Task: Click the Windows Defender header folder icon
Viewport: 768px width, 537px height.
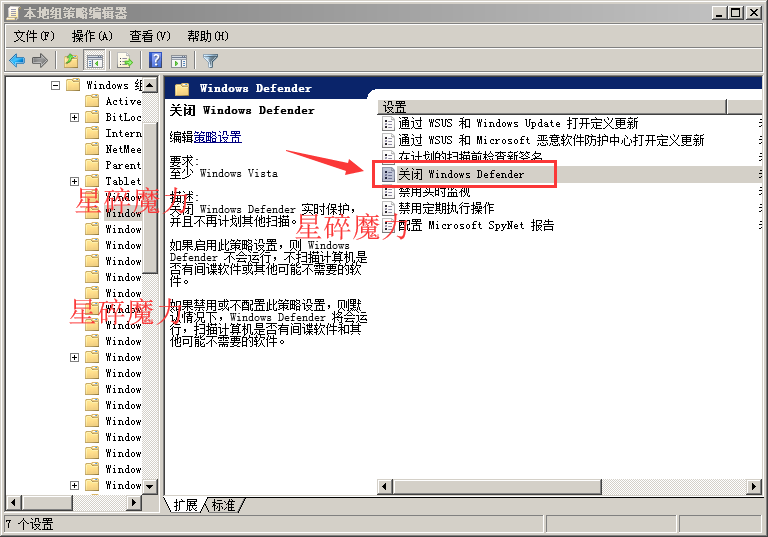Action: tap(182, 89)
